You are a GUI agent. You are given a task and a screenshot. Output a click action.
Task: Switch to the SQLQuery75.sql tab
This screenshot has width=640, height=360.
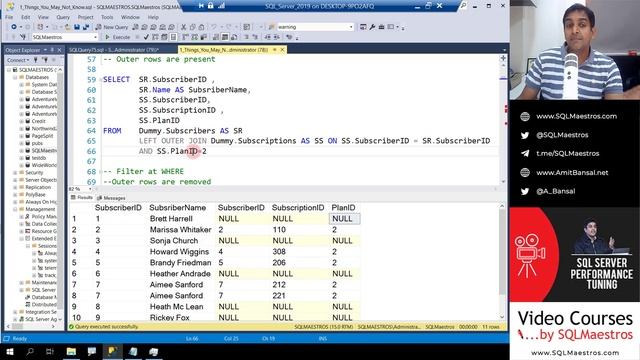pos(114,50)
